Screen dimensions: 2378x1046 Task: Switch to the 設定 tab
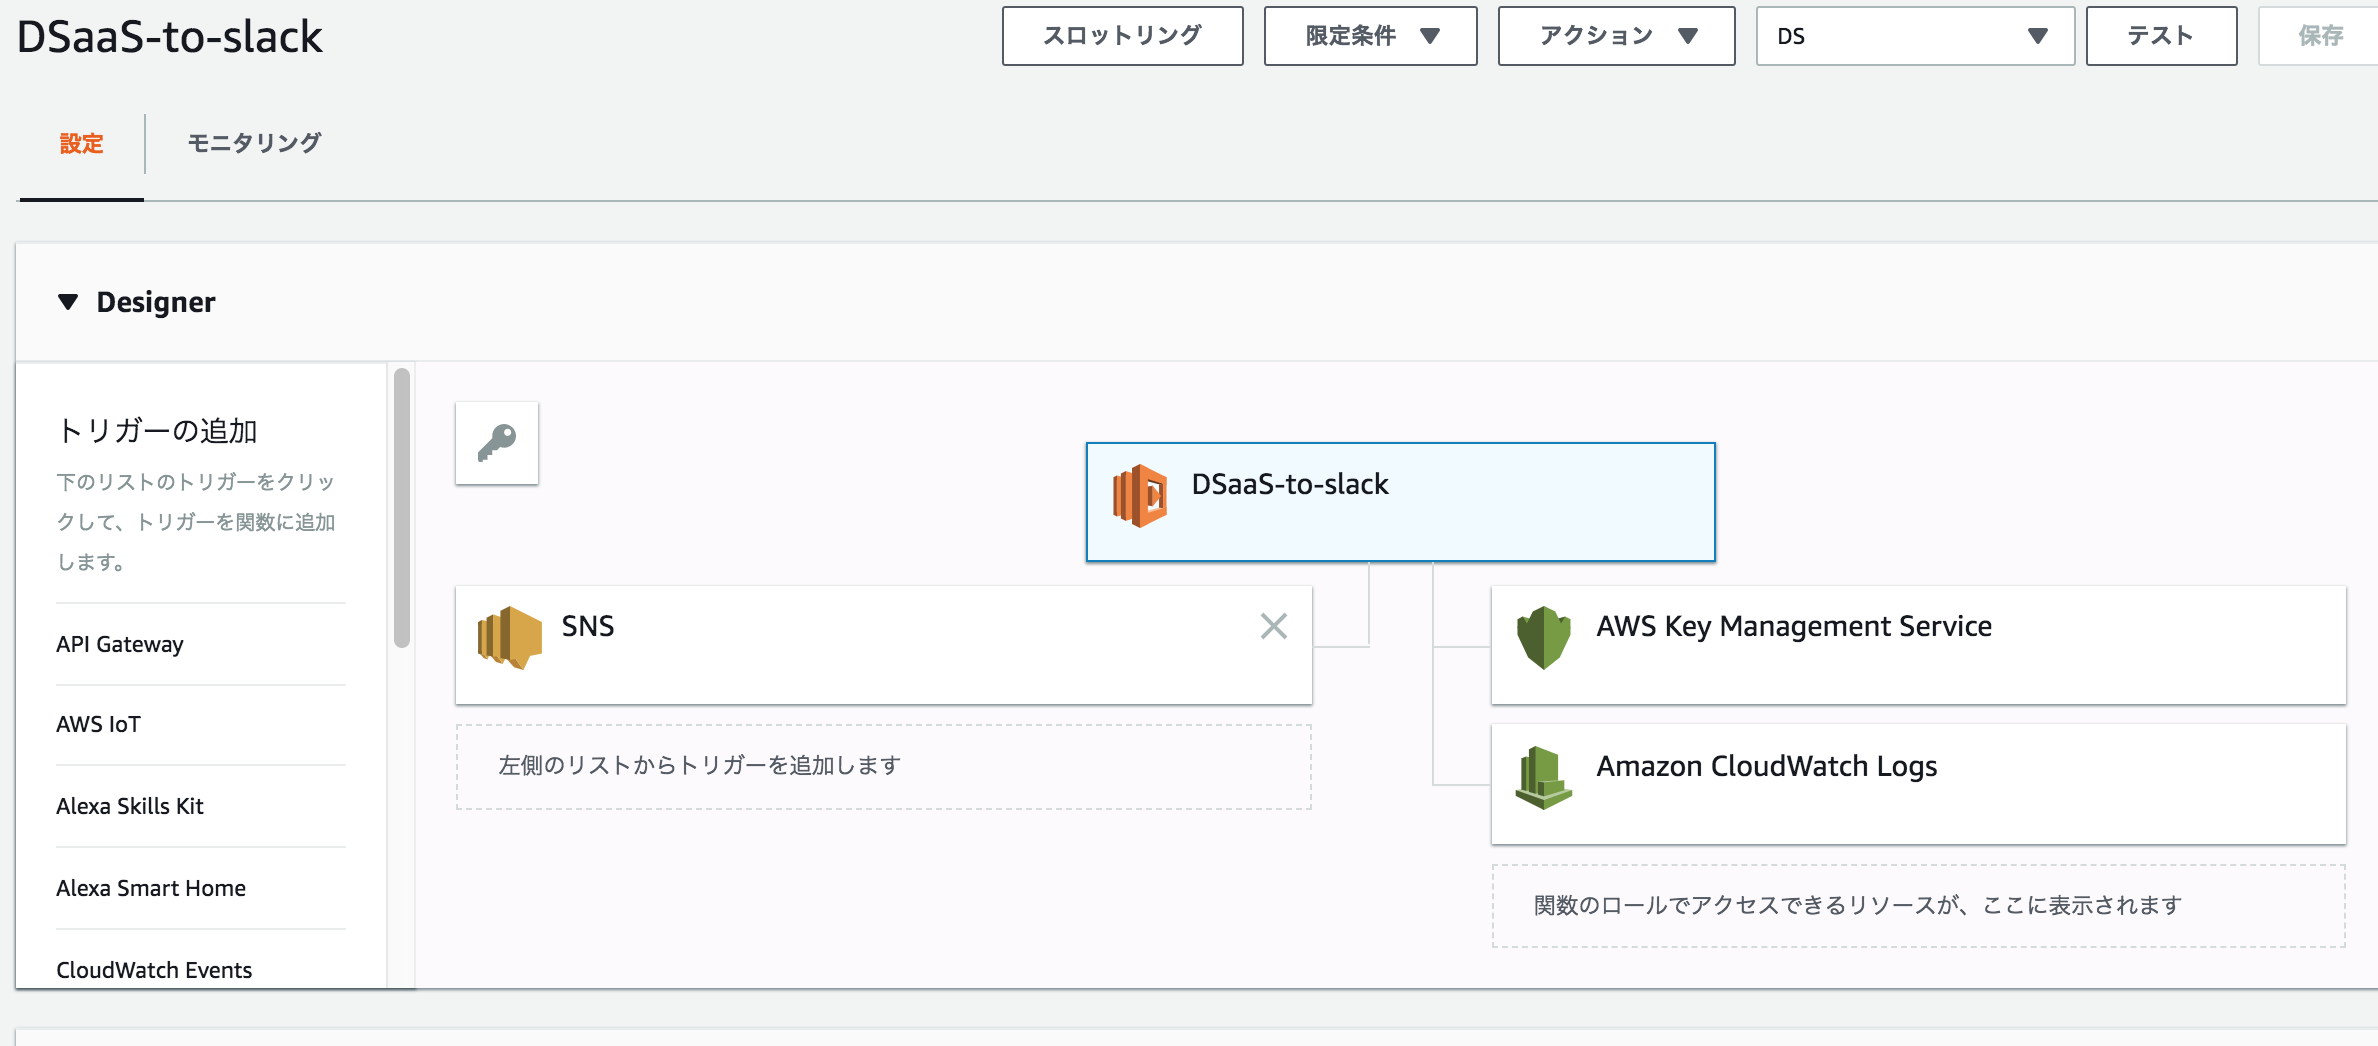[82, 143]
